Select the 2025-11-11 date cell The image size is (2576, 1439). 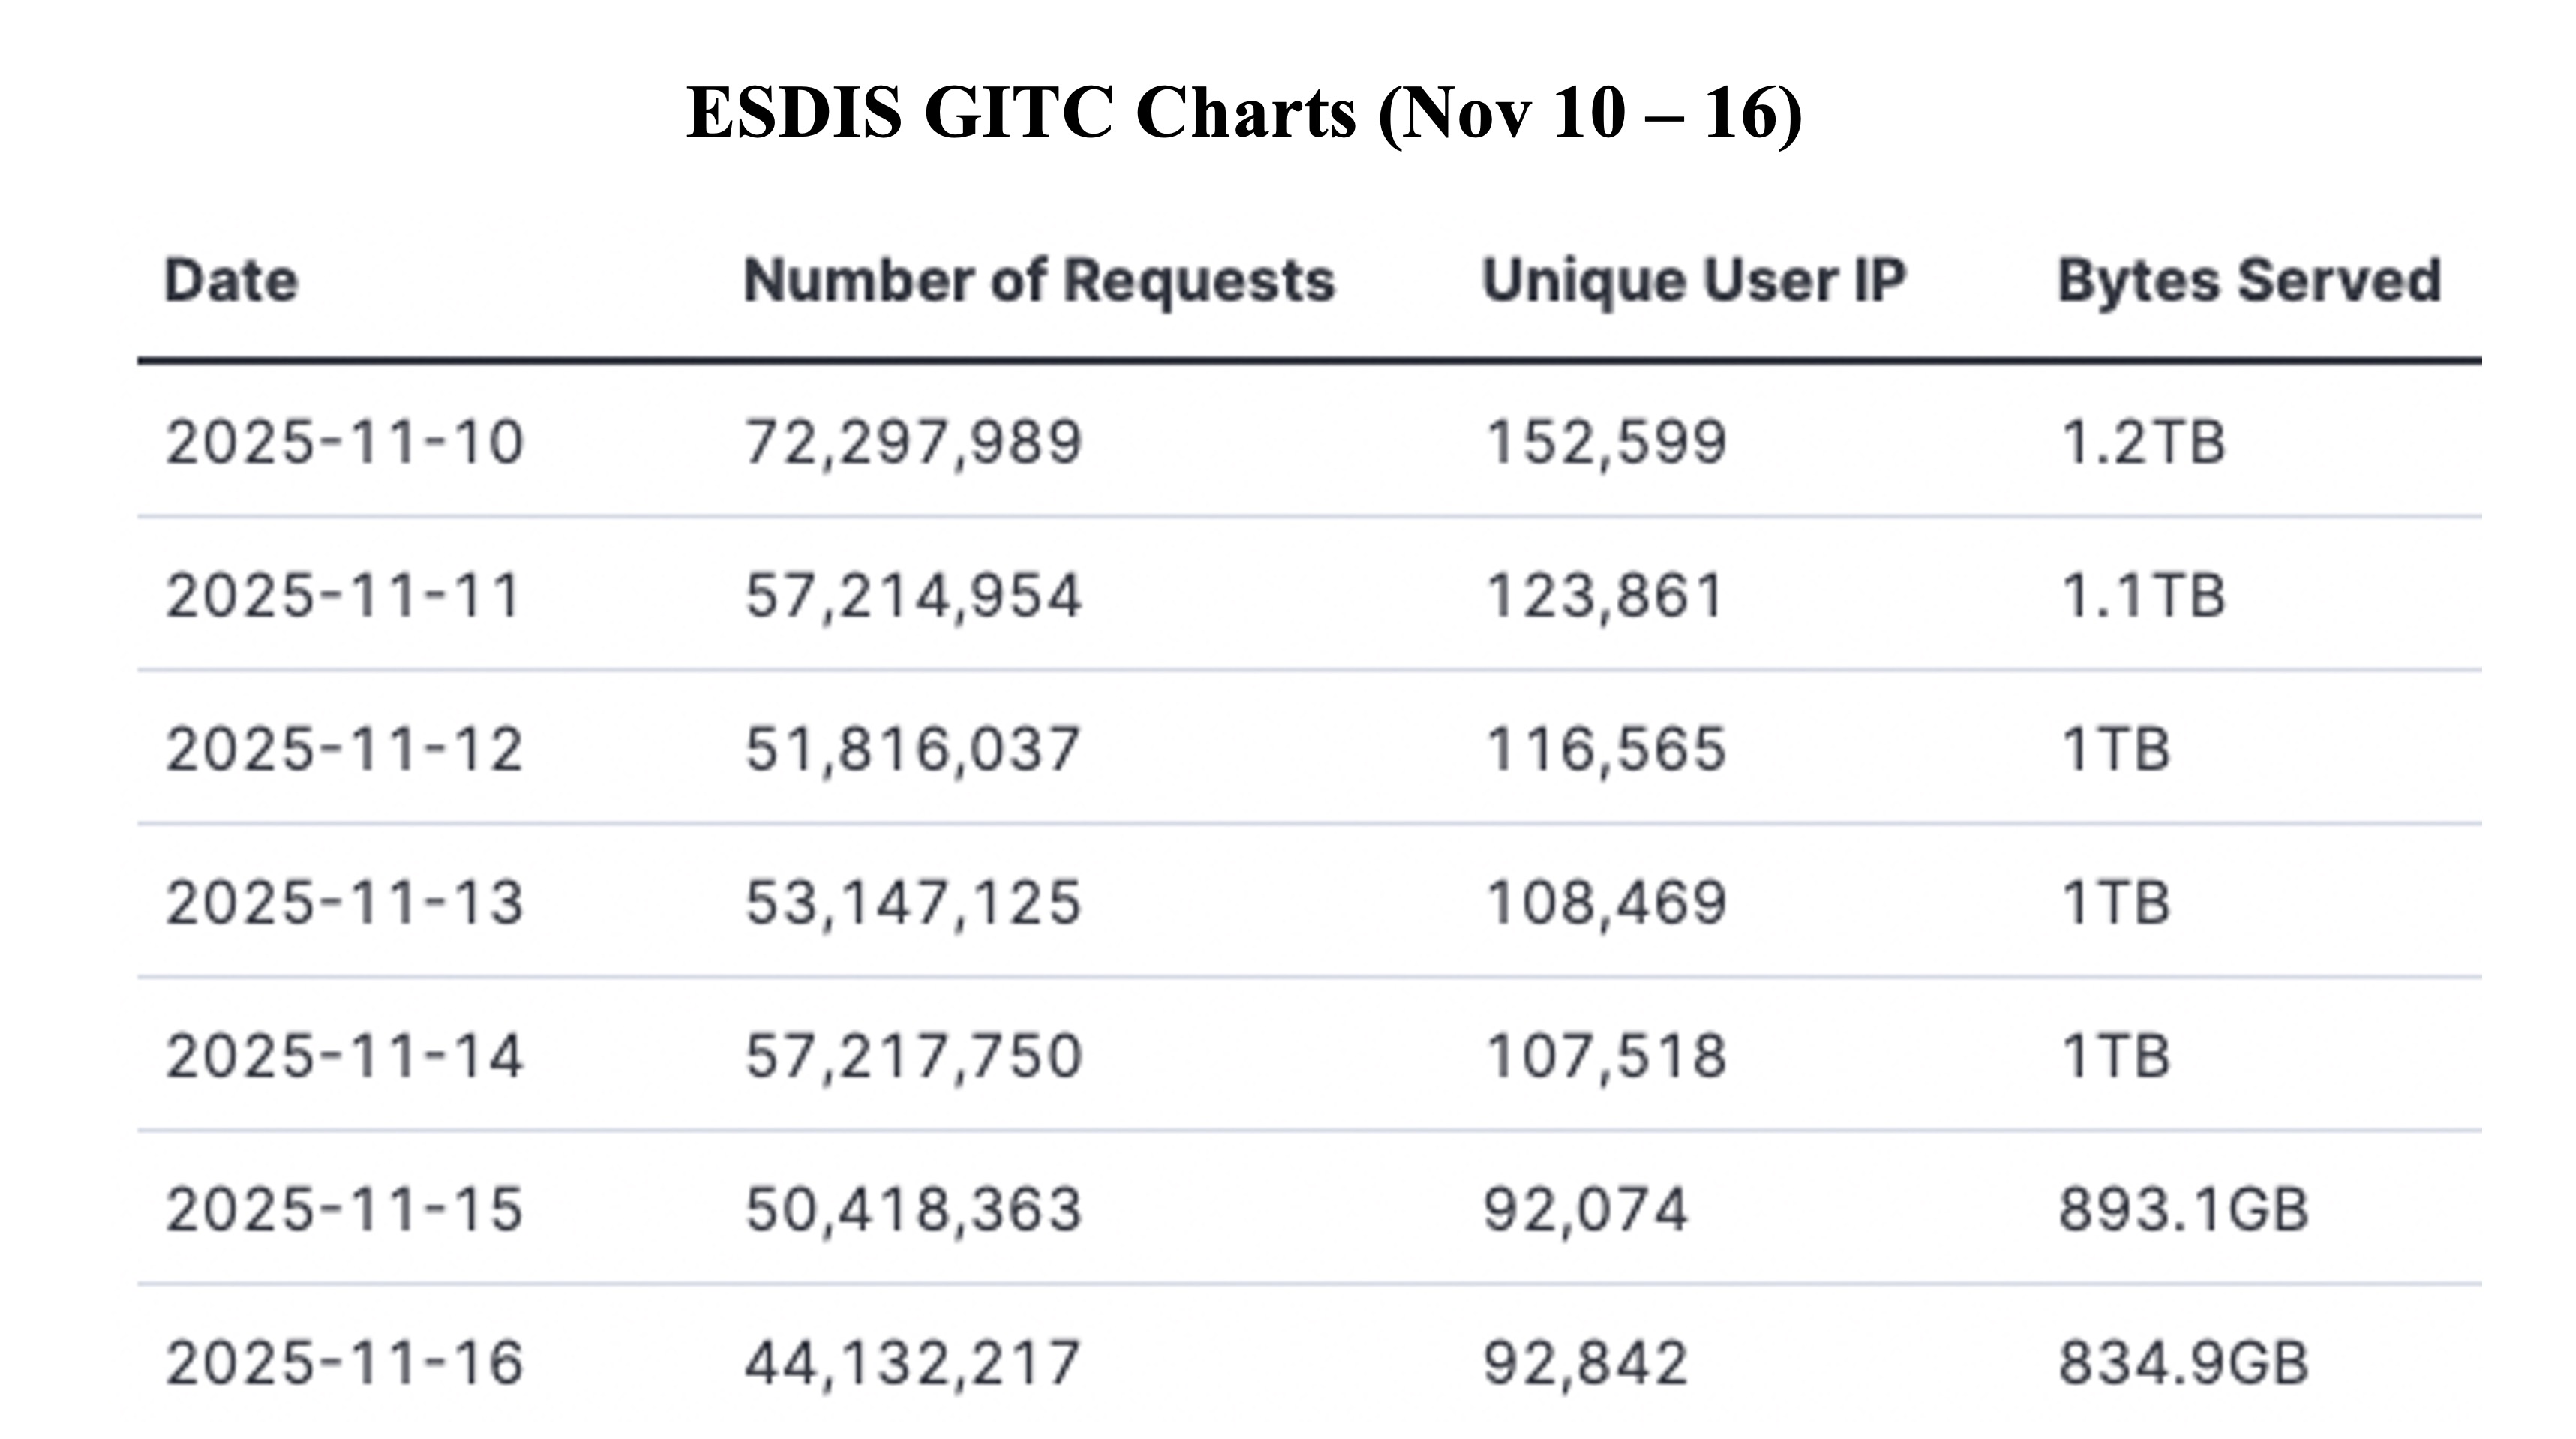click(x=344, y=596)
